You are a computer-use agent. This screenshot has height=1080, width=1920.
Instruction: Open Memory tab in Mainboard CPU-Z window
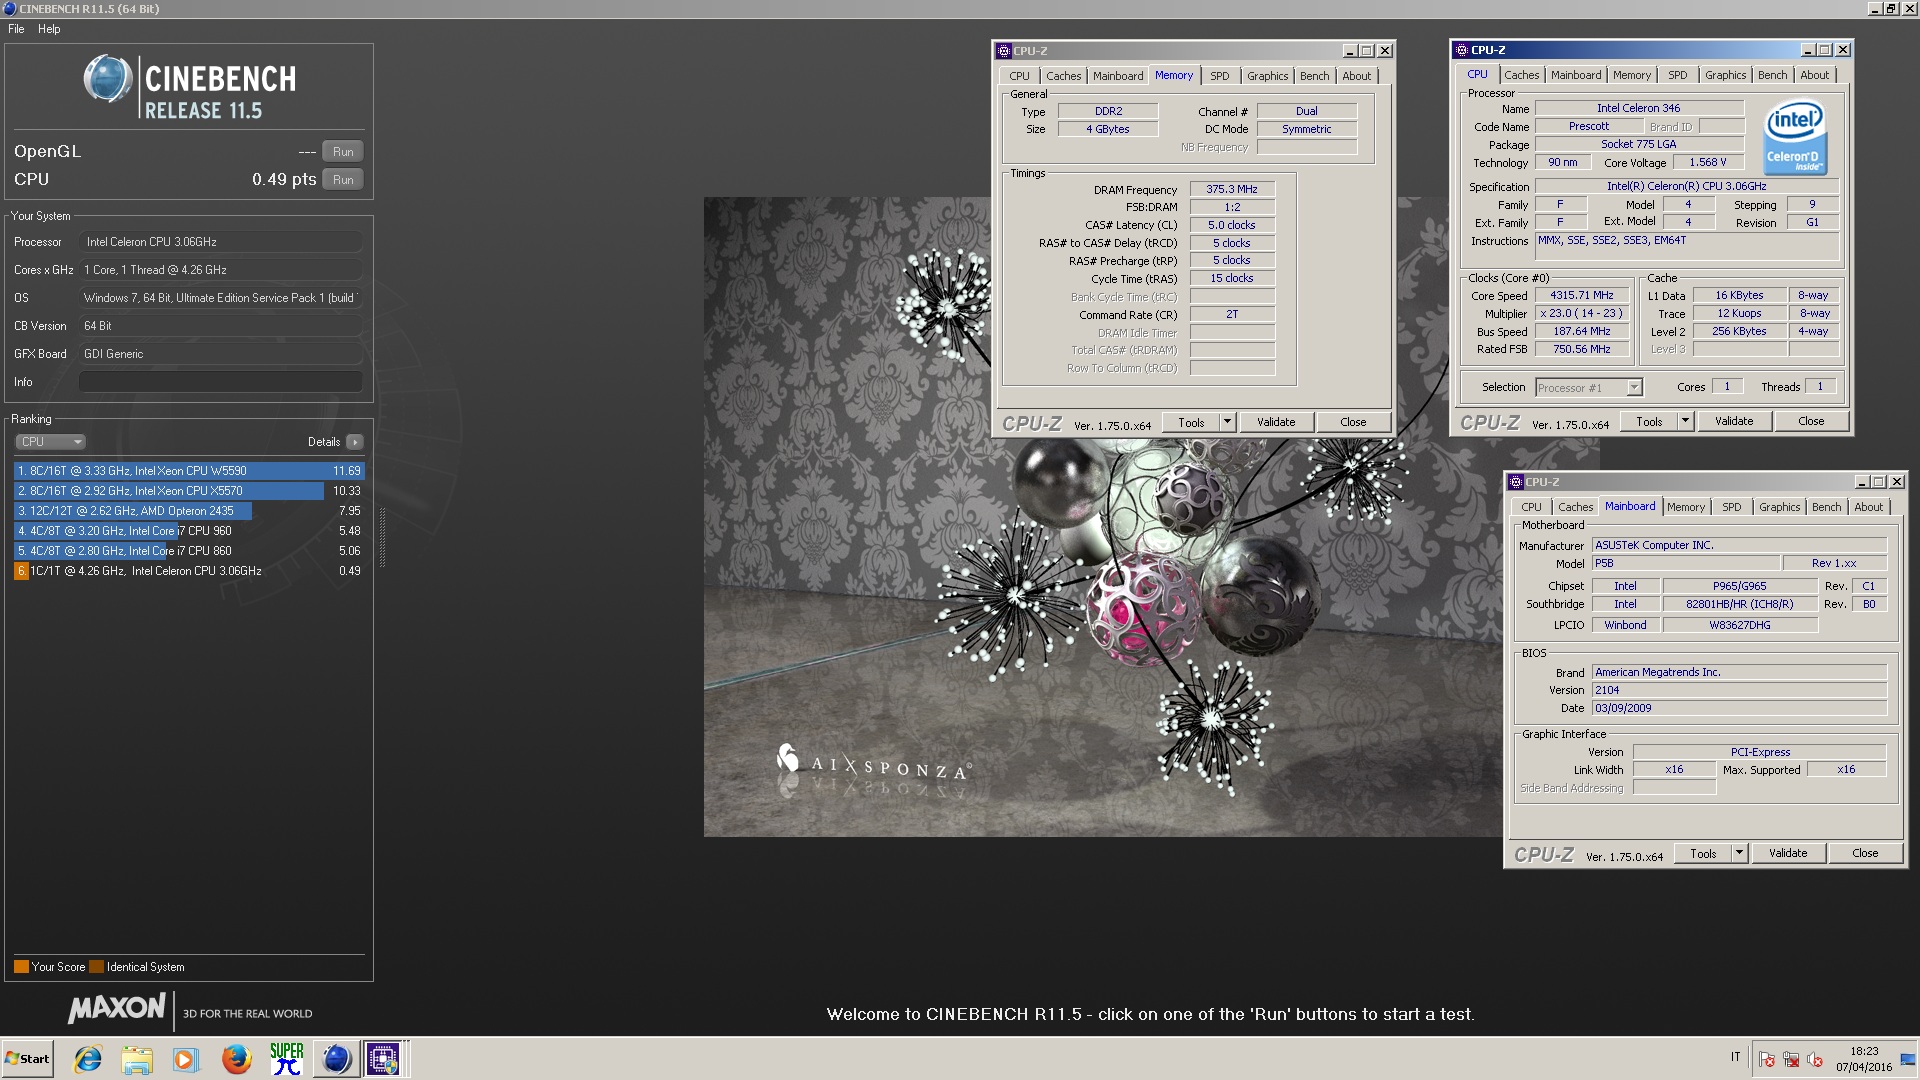1685,507
